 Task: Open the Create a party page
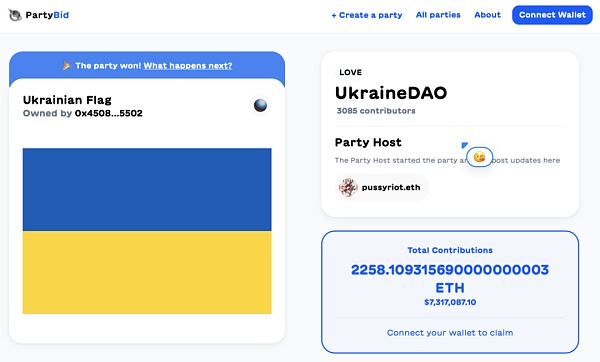(367, 15)
